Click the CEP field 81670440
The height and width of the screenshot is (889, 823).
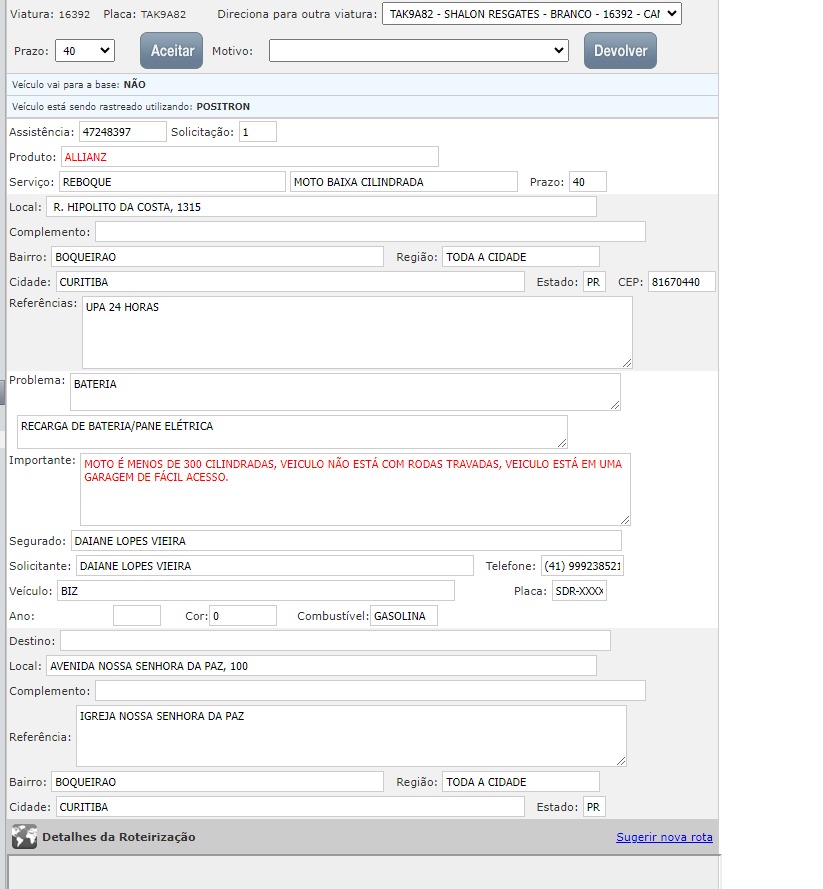pos(682,281)
